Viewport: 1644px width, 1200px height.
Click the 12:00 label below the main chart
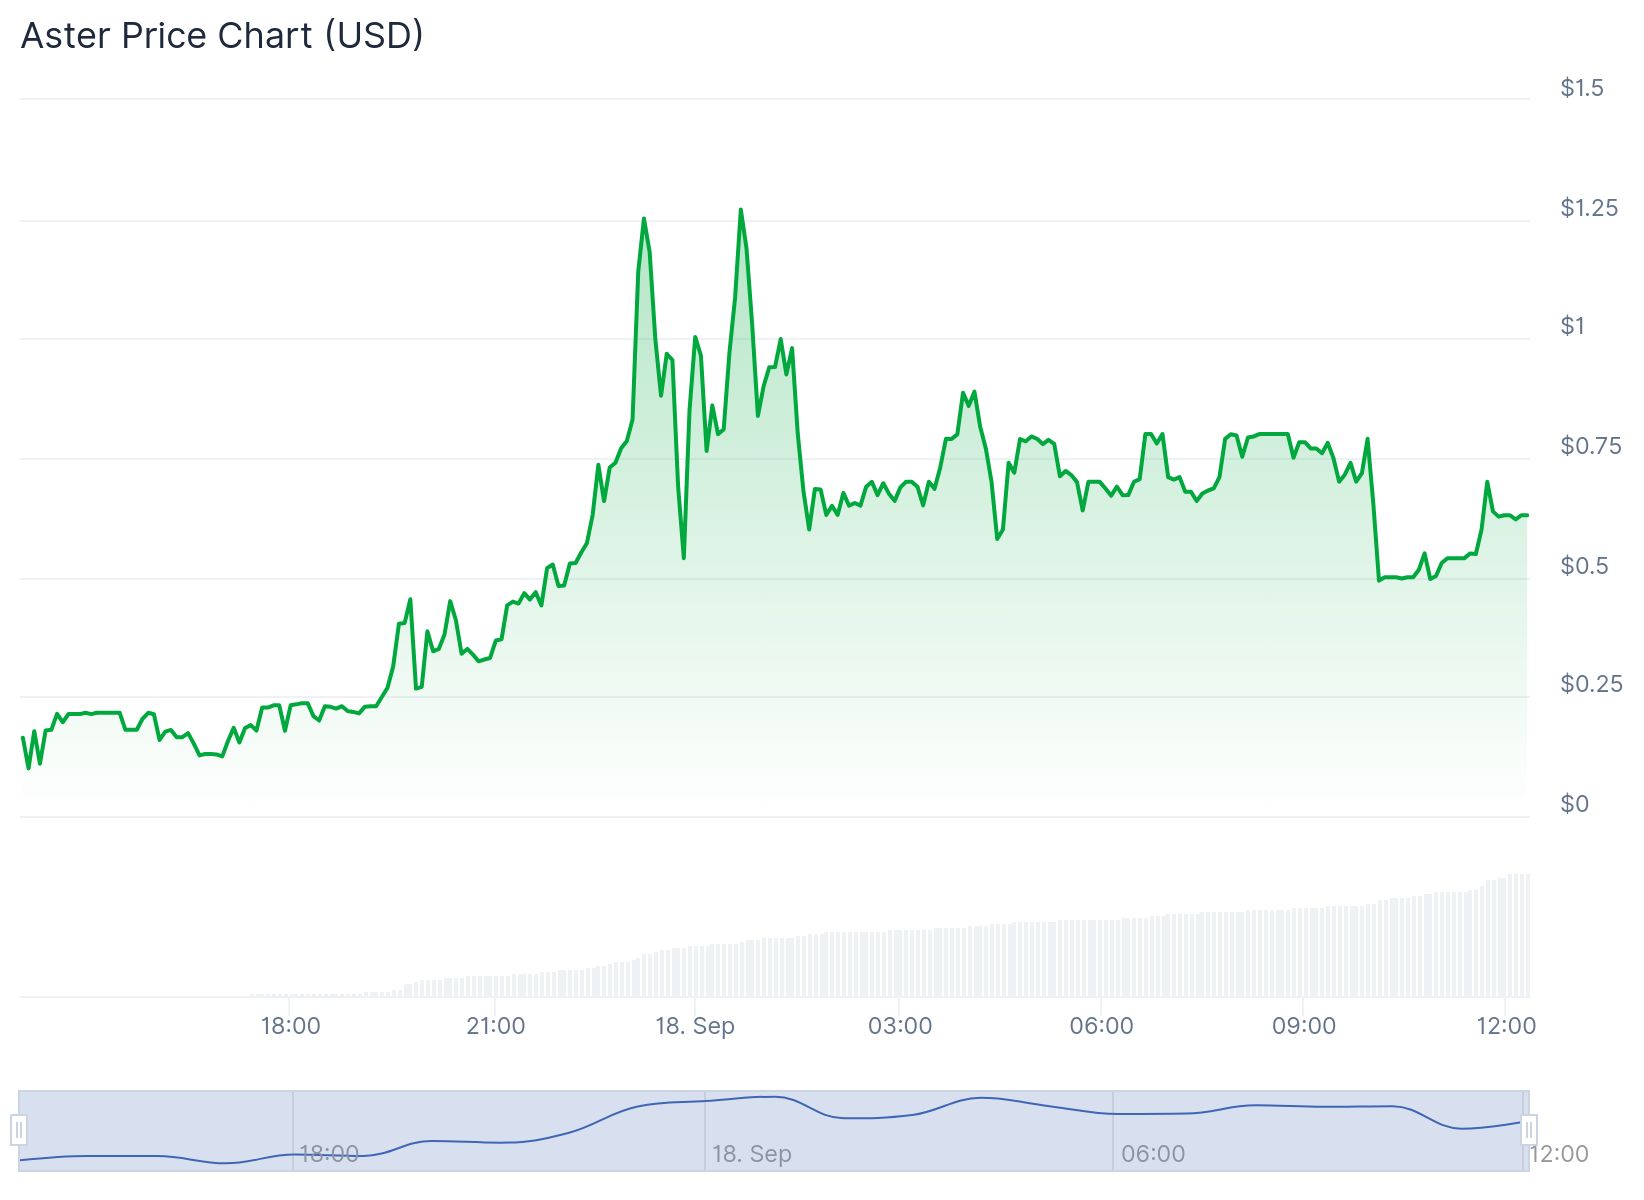[x=1506, y=1026]
